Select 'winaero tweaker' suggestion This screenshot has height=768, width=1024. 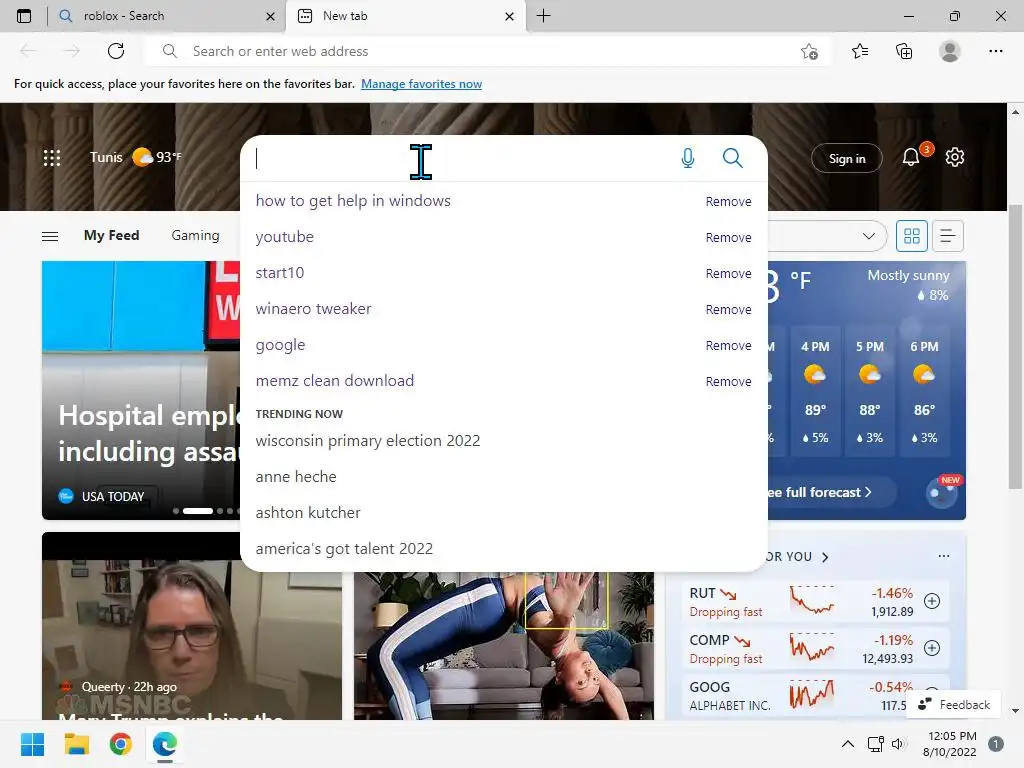point(313,308)
